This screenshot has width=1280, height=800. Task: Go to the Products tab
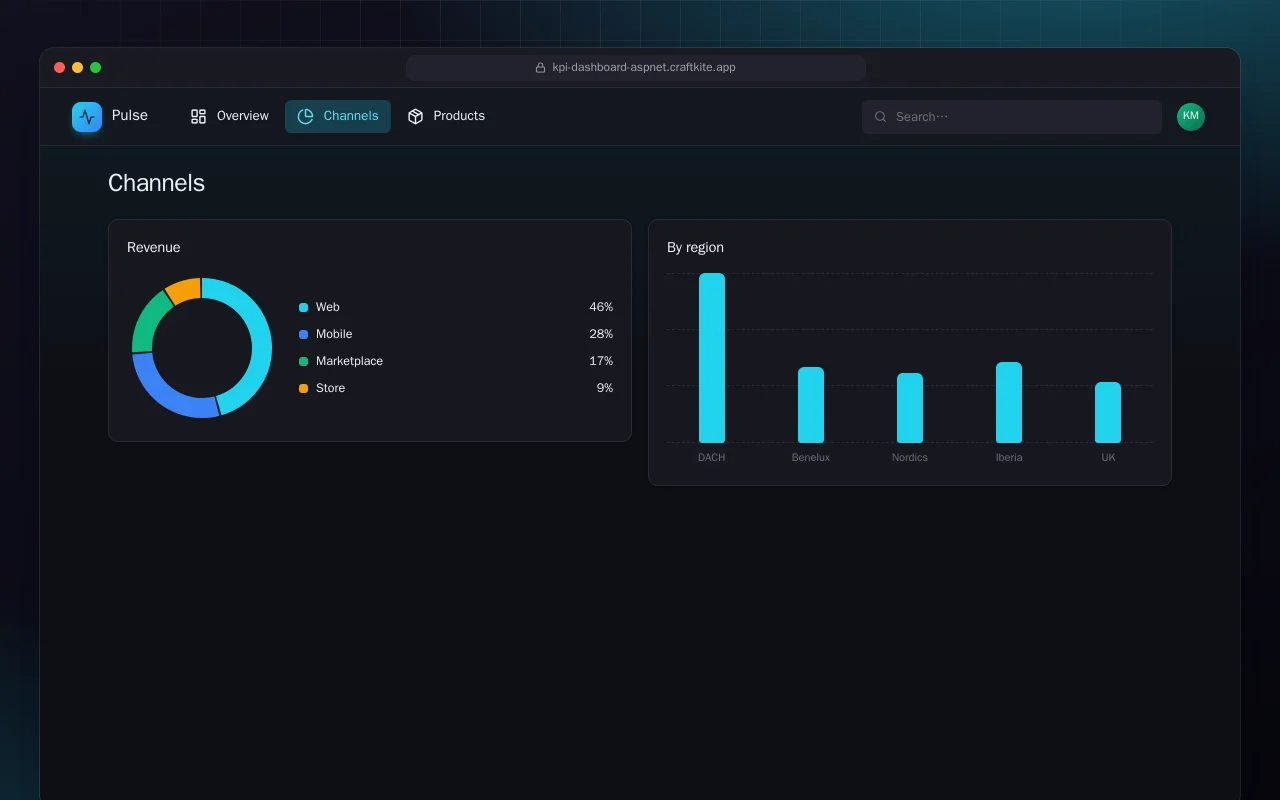click(446, 116)
